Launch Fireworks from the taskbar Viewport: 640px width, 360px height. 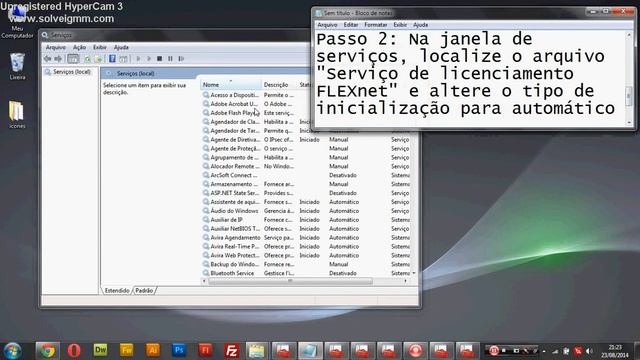pos(127,350)
